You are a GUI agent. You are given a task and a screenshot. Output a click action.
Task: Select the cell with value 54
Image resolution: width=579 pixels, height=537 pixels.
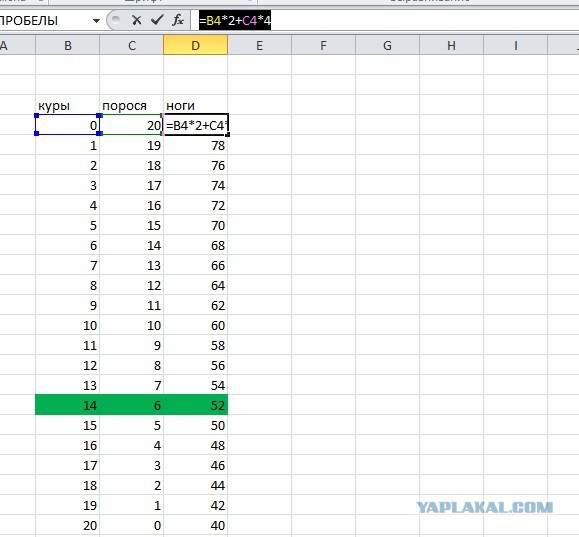pos(196,385)
